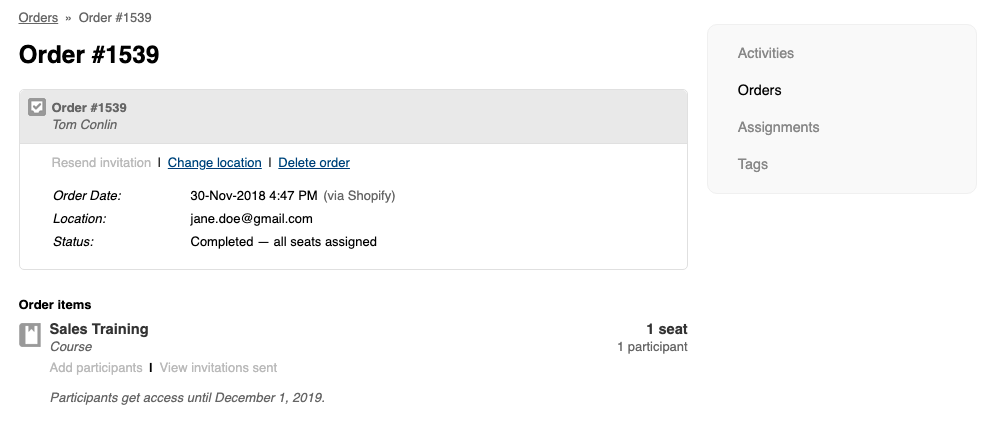
Task: Click the 1 seat count
Action: click(666, 329)
